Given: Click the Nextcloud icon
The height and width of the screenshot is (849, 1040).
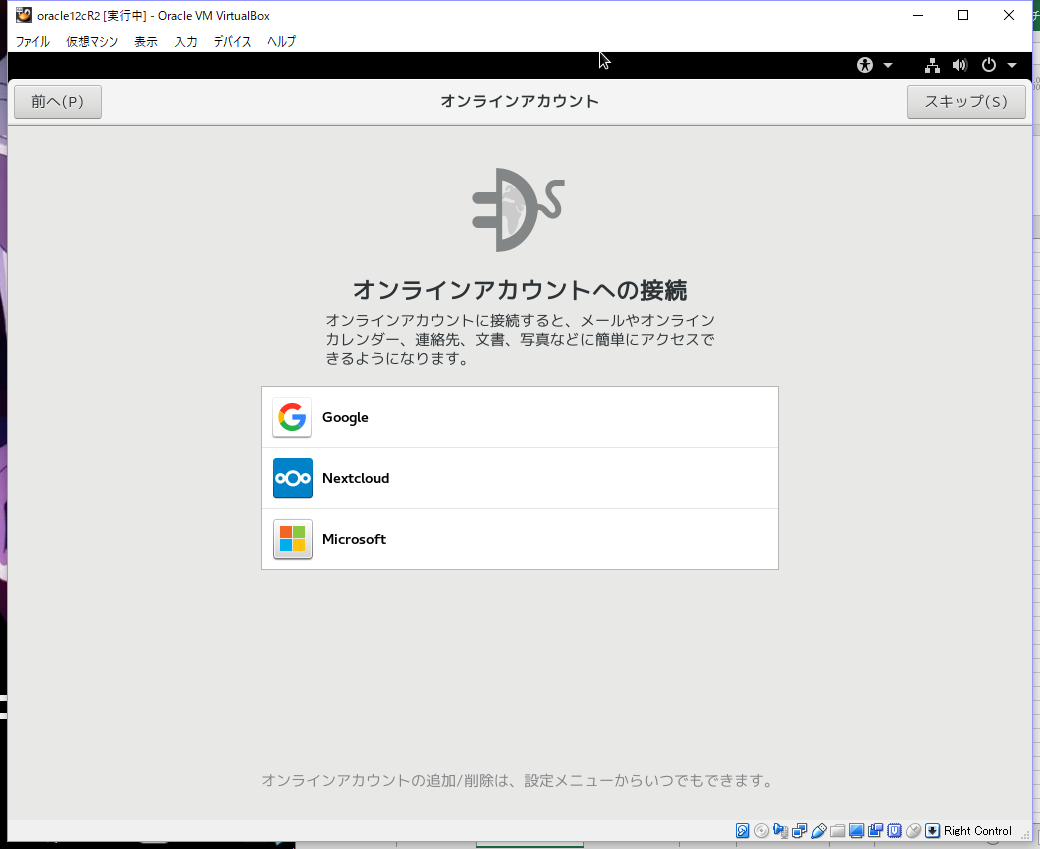Looking at the screenshot, I should (x=291, y=478).
